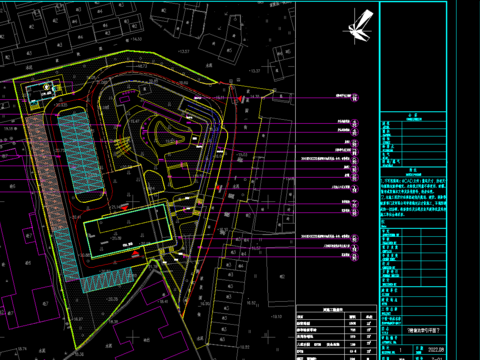Select the tall cyan cross-hatched block
Viewport: 480px width, 360px height.
click(80, 153)
